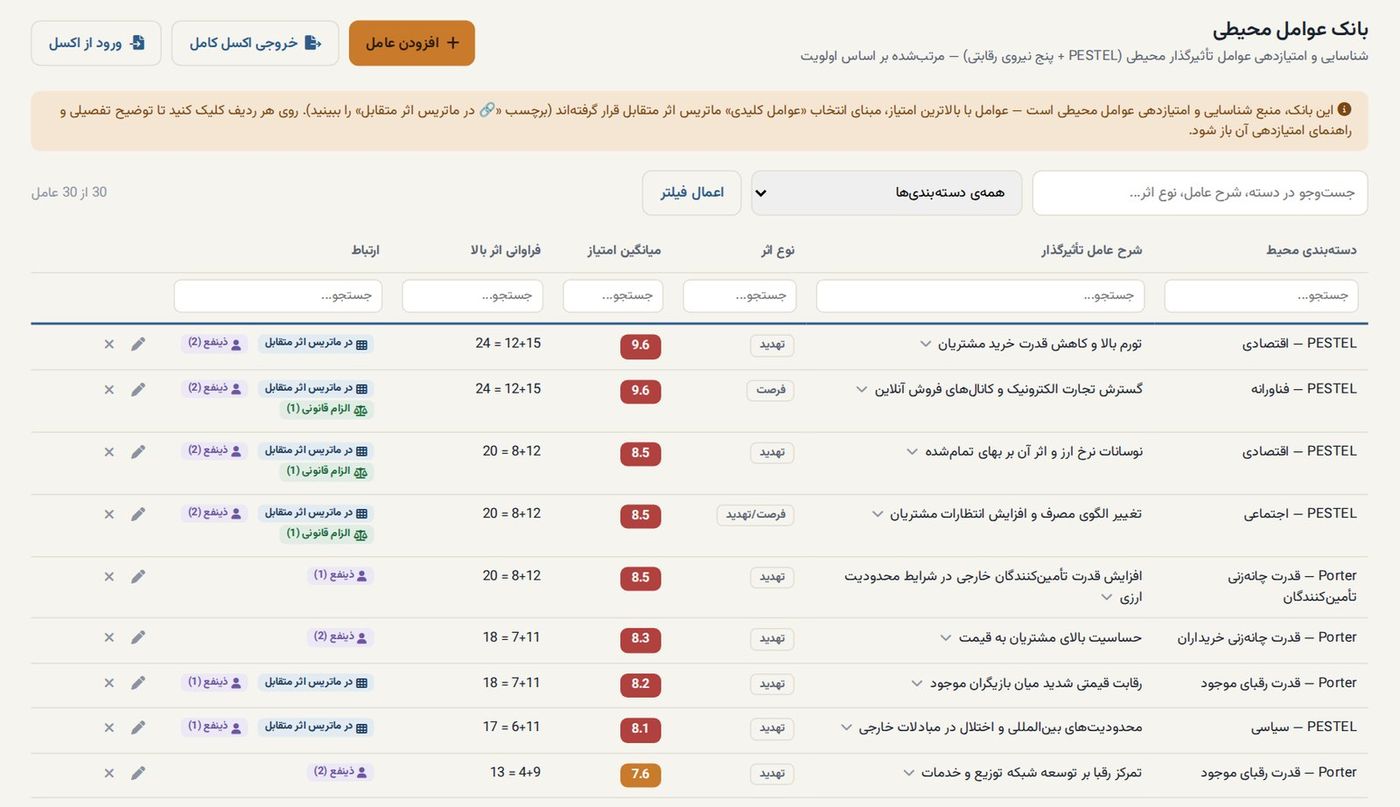The height and width of the screenshot is (807, 1400).
Task: Click the 9.6 score badge of تورم بالا
Action: (641, 346)
